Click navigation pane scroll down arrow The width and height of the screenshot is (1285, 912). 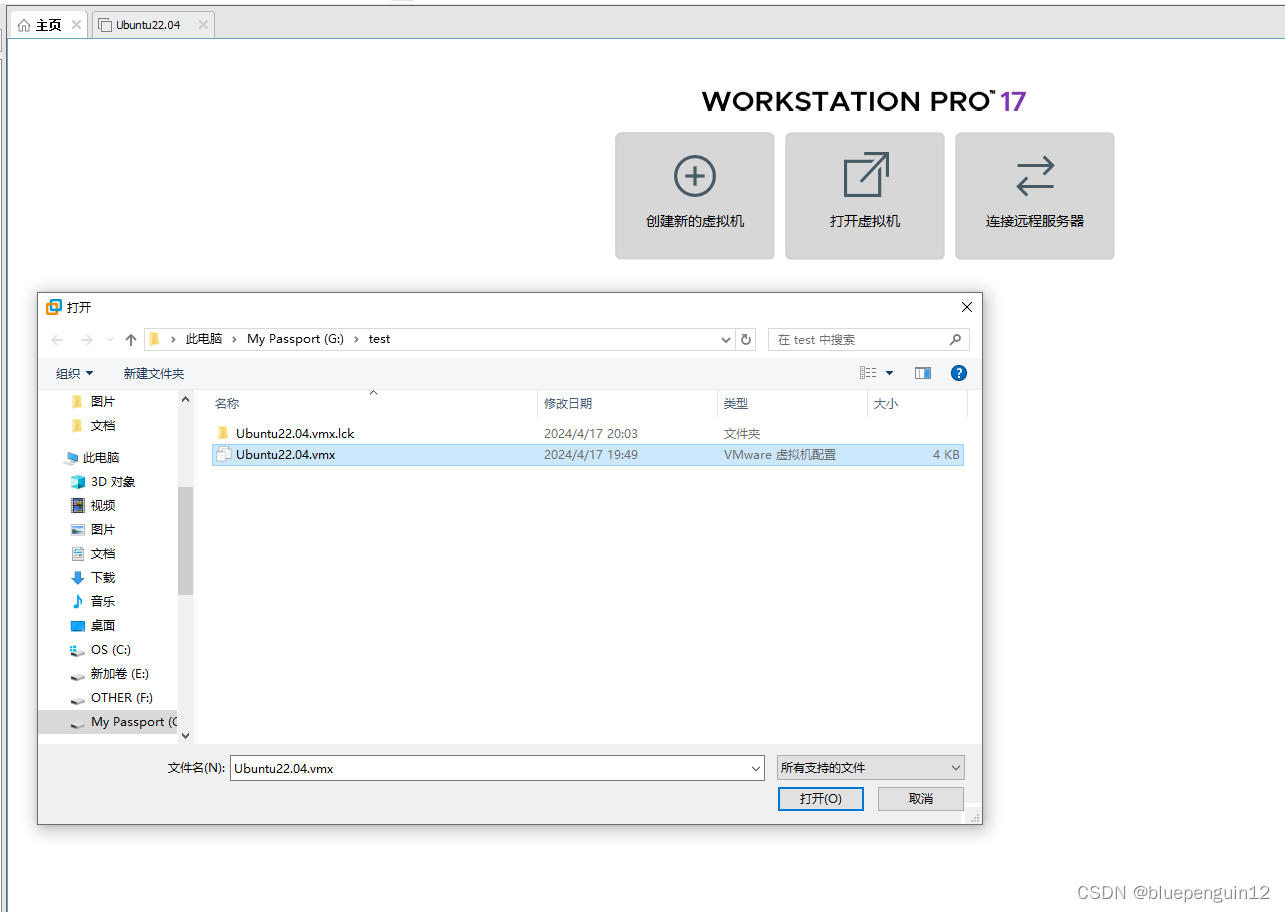(185, 735)
